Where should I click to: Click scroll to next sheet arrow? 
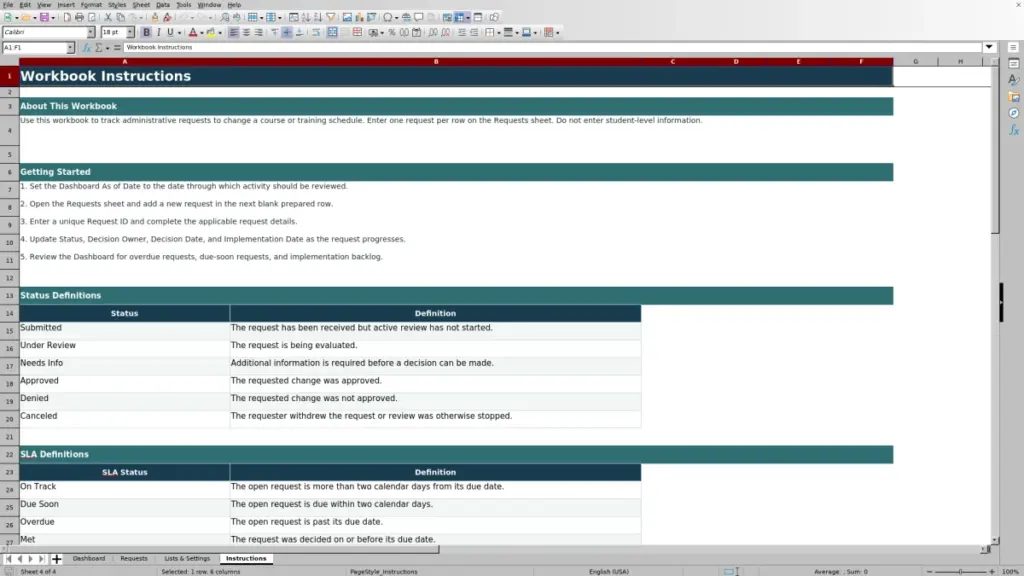[x=31, y=559]
